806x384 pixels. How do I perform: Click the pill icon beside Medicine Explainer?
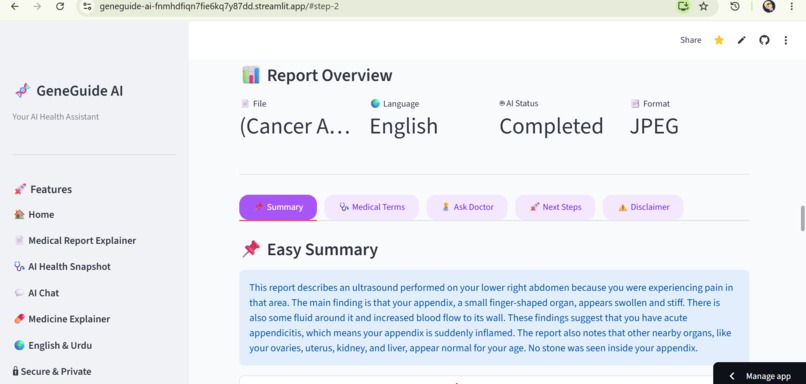pyautogui.click(x=20, y=319)
